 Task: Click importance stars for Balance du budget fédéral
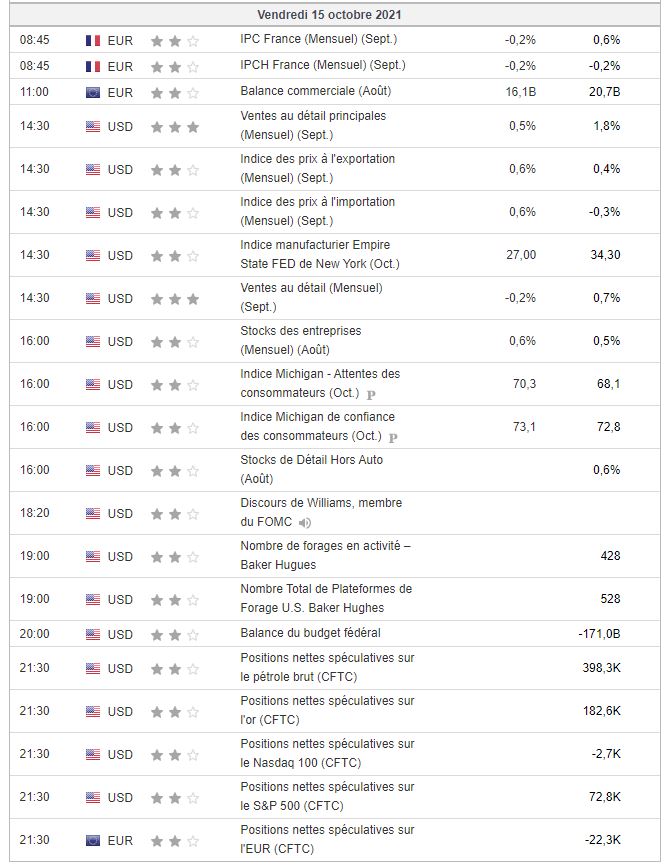pos(174,634)
